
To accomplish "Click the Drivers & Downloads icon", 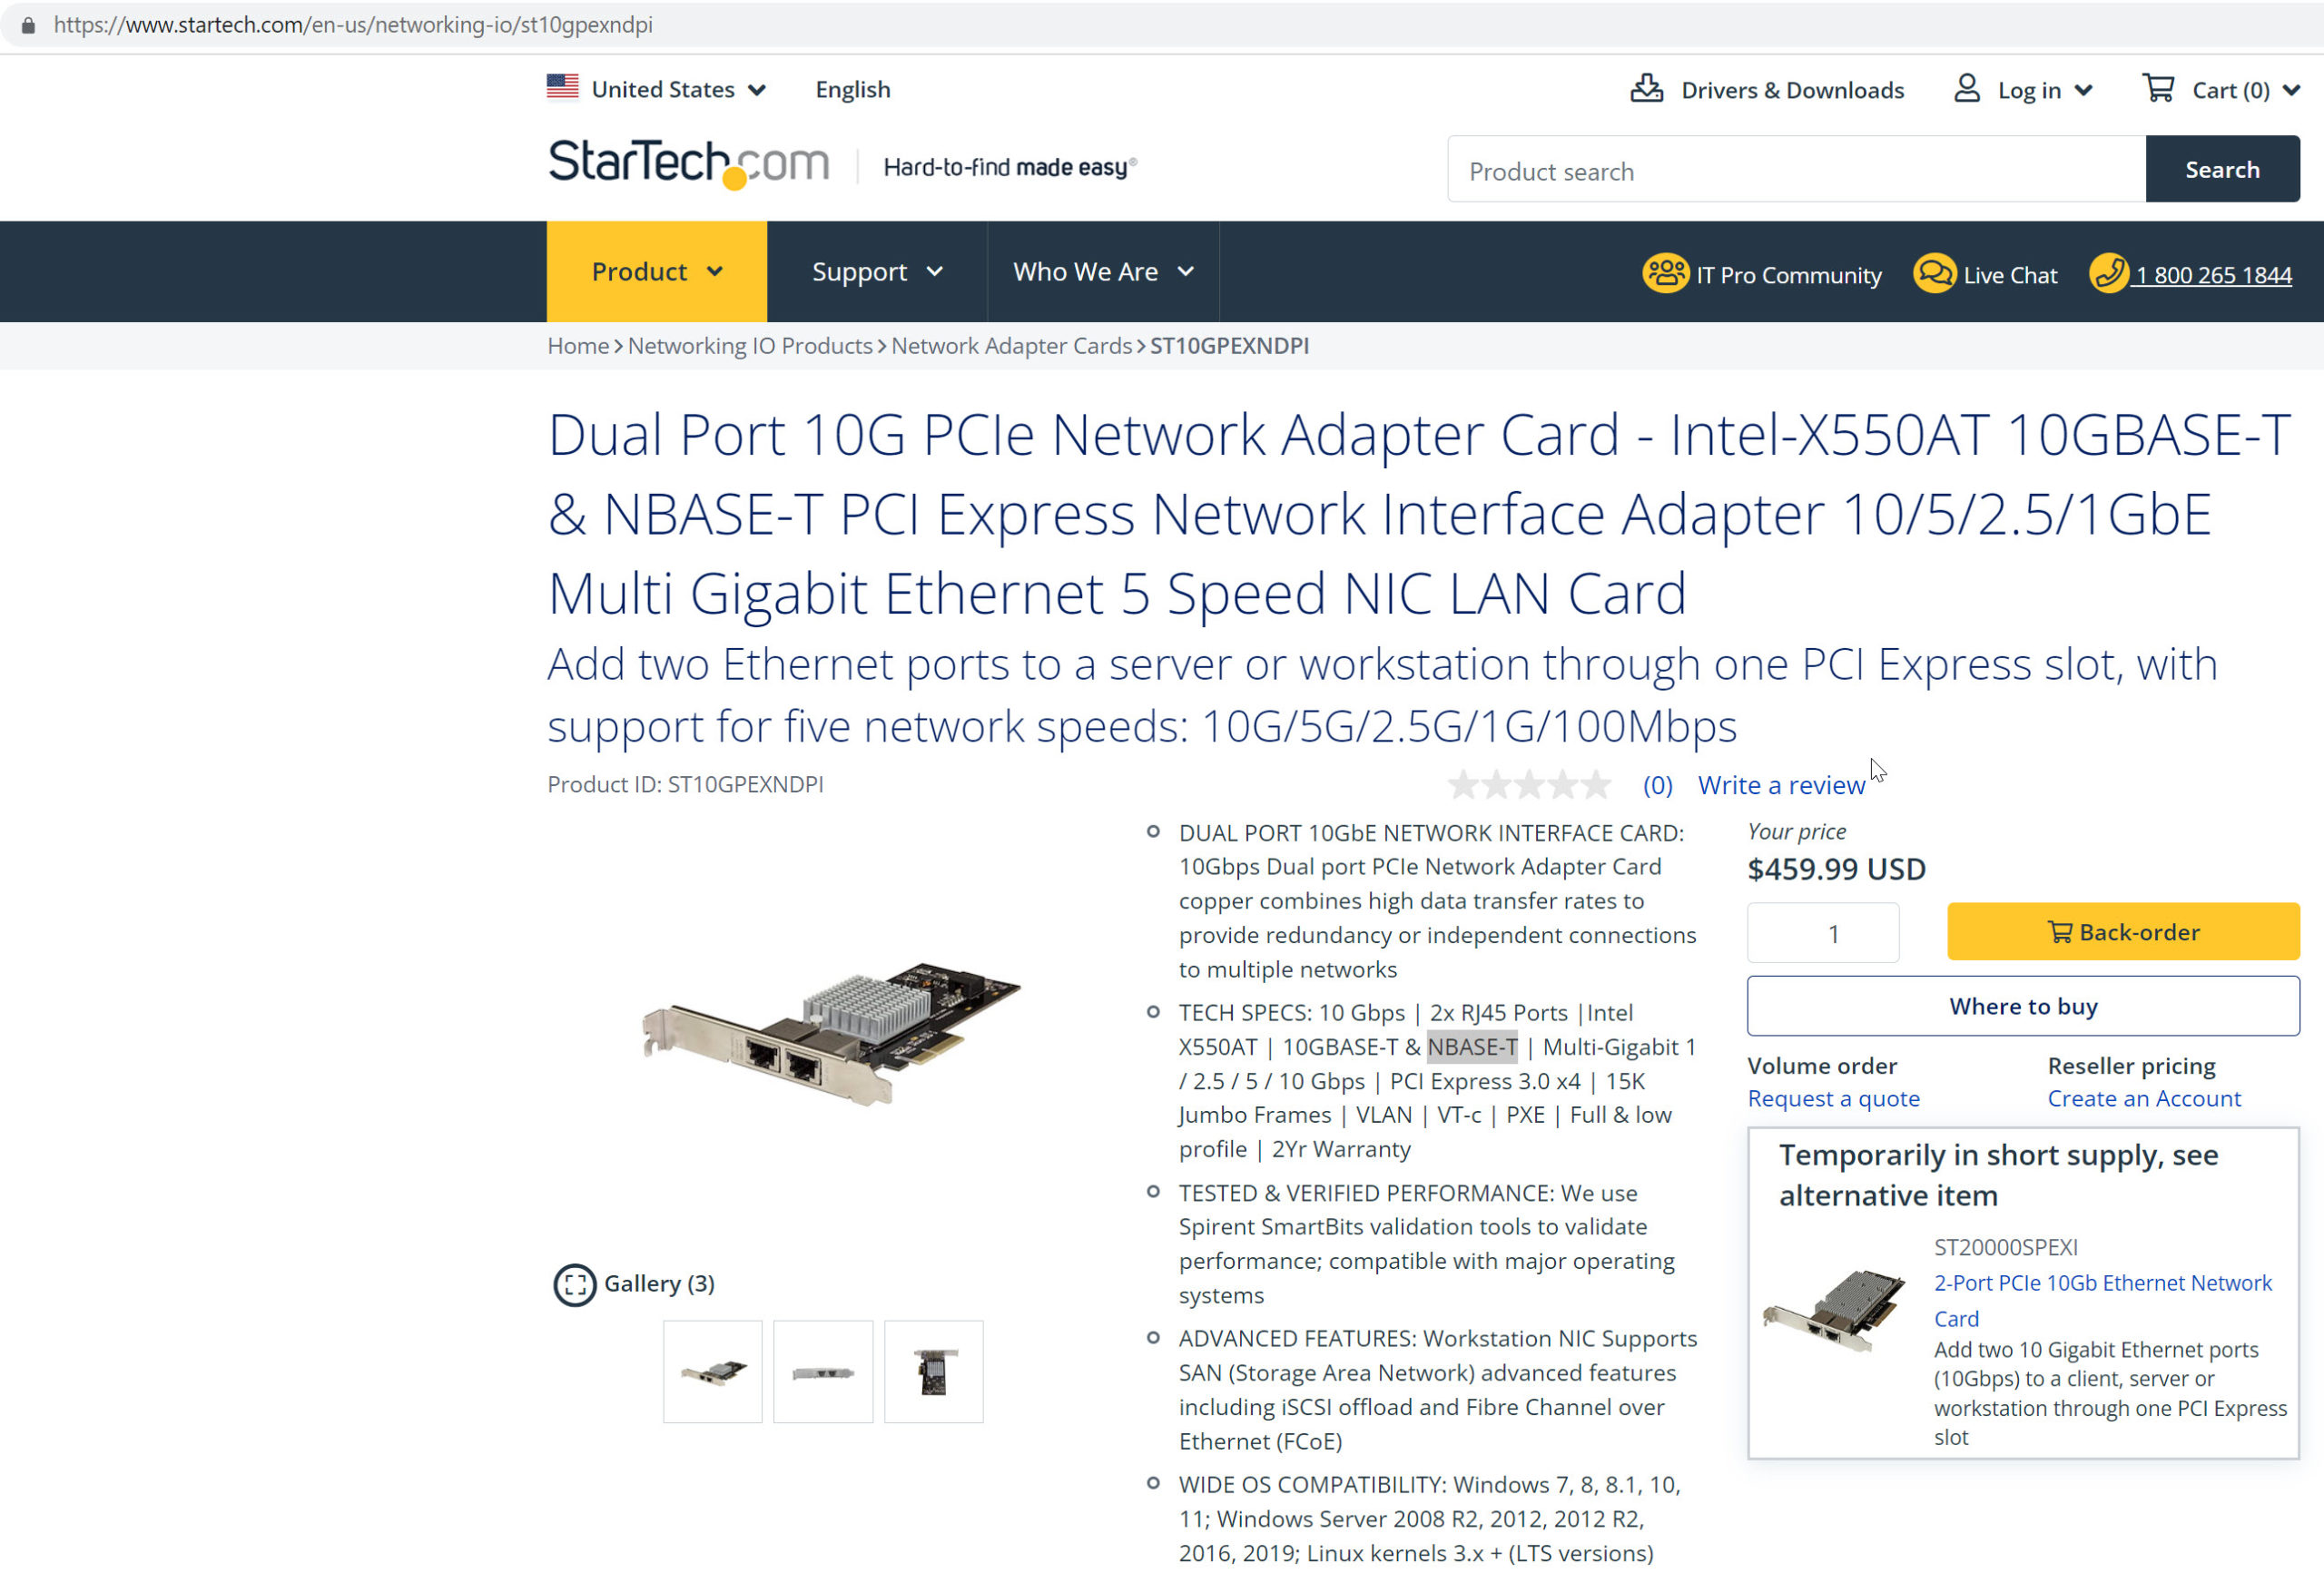I will coord(1647,89).
